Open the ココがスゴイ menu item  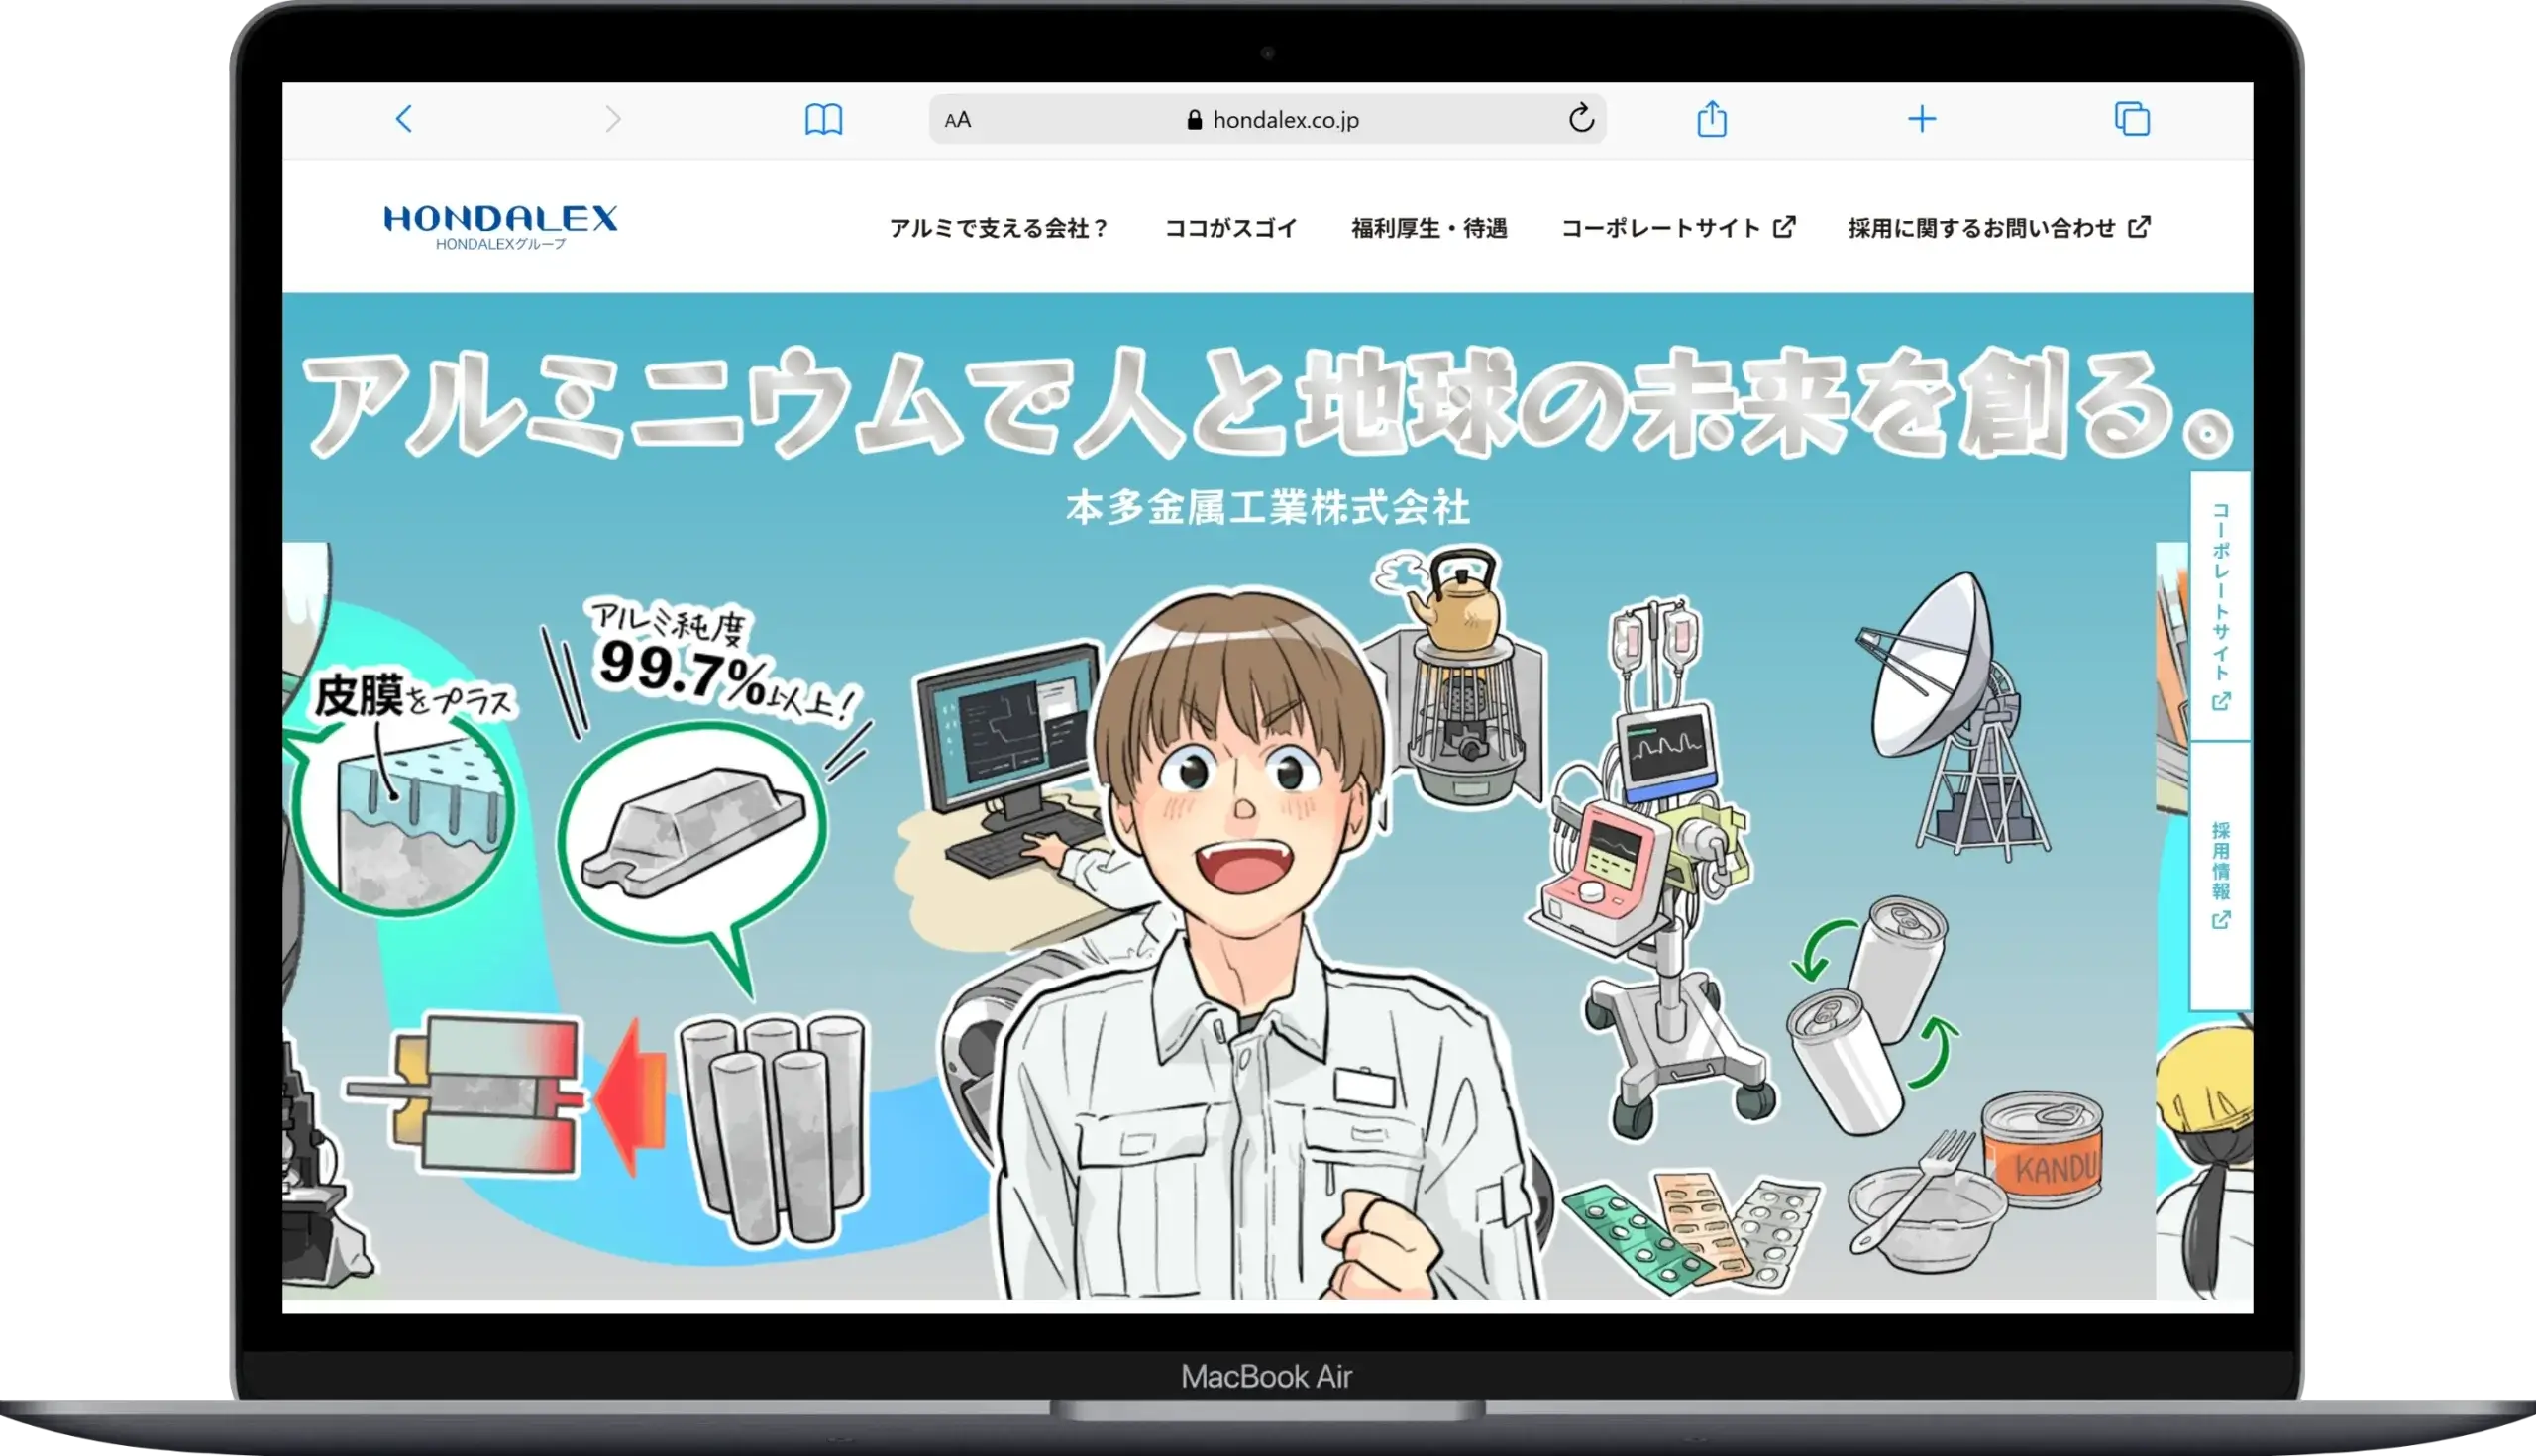(1230, 228)
